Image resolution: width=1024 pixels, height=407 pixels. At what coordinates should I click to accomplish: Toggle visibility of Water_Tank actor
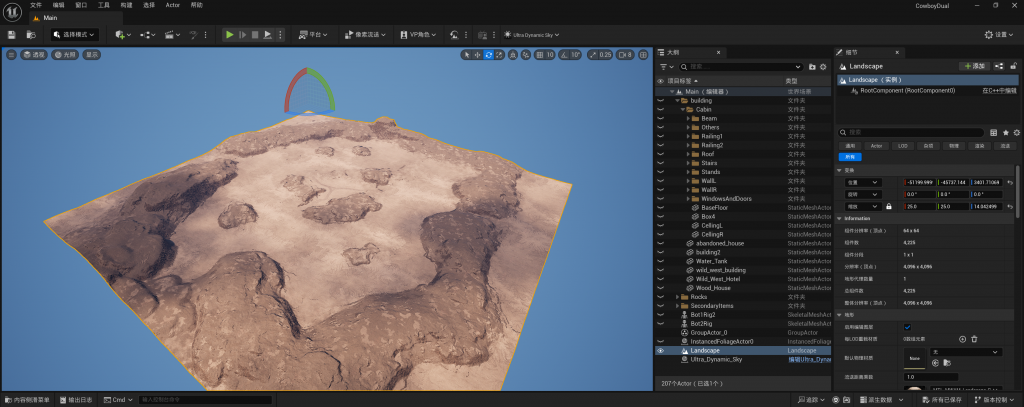[x=660, y=261]
